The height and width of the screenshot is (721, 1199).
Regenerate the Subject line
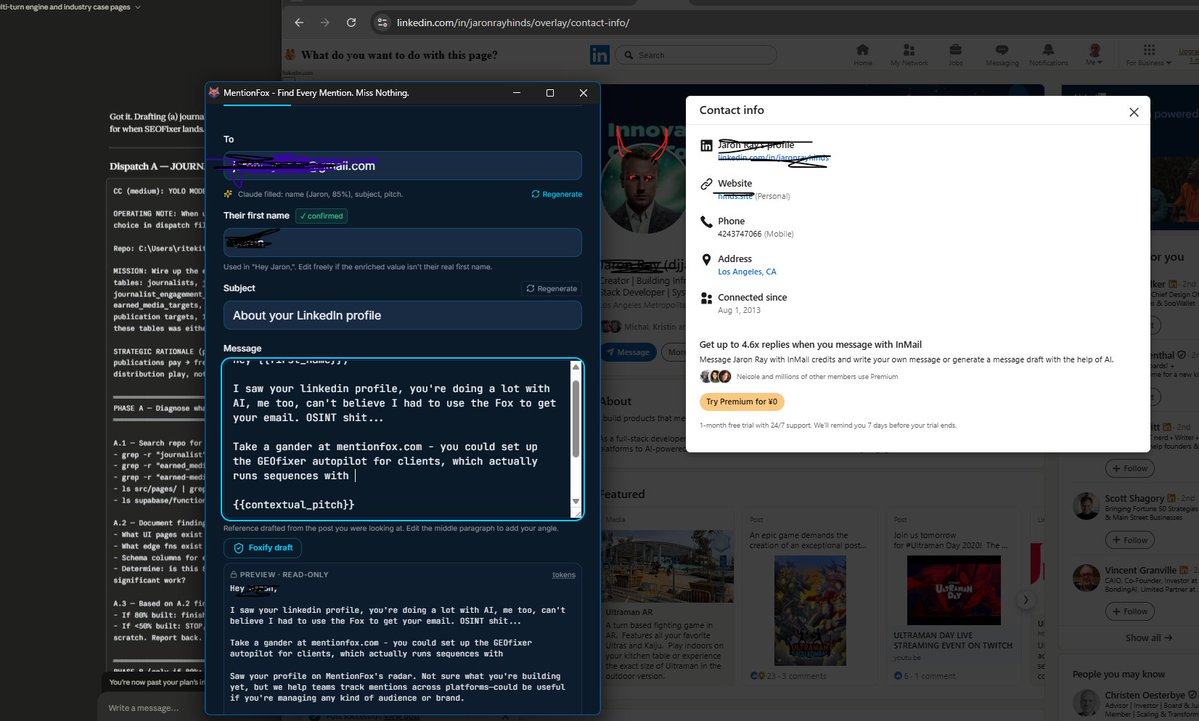pos(551,288)
